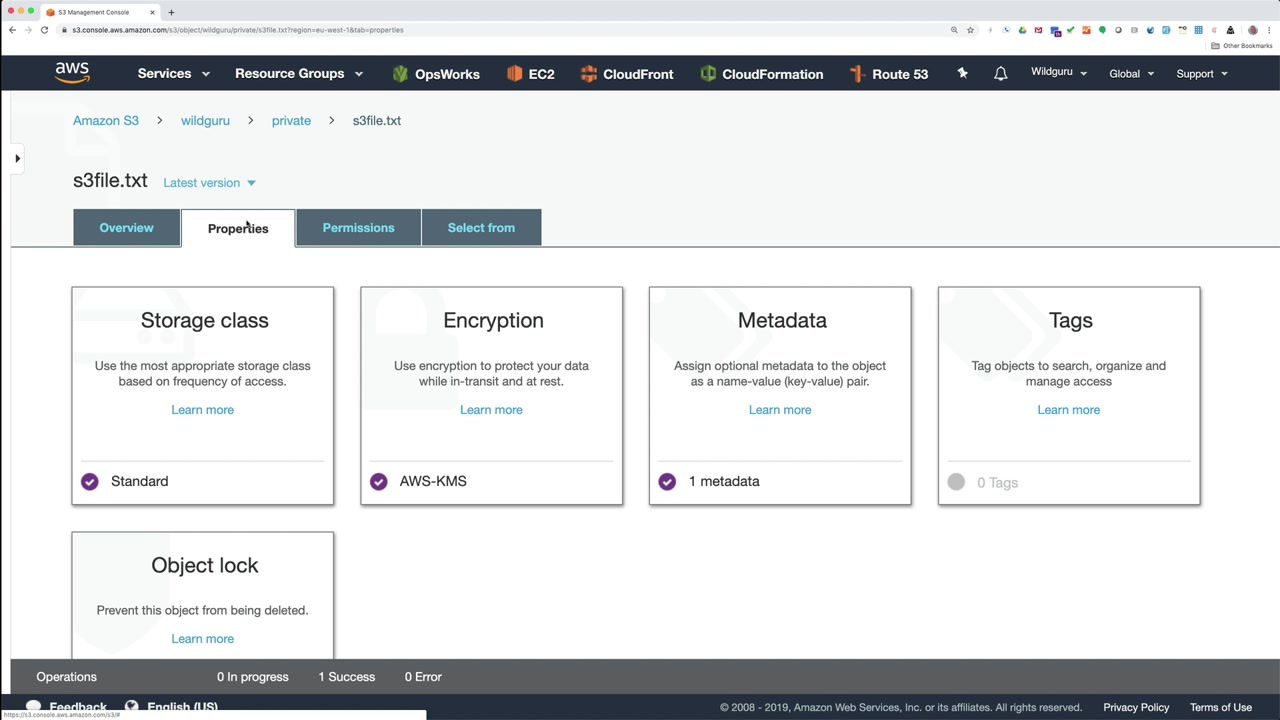Open the CloudFormation shortcut icon
The image size is (1280, 720).
(x=708, y=74)
